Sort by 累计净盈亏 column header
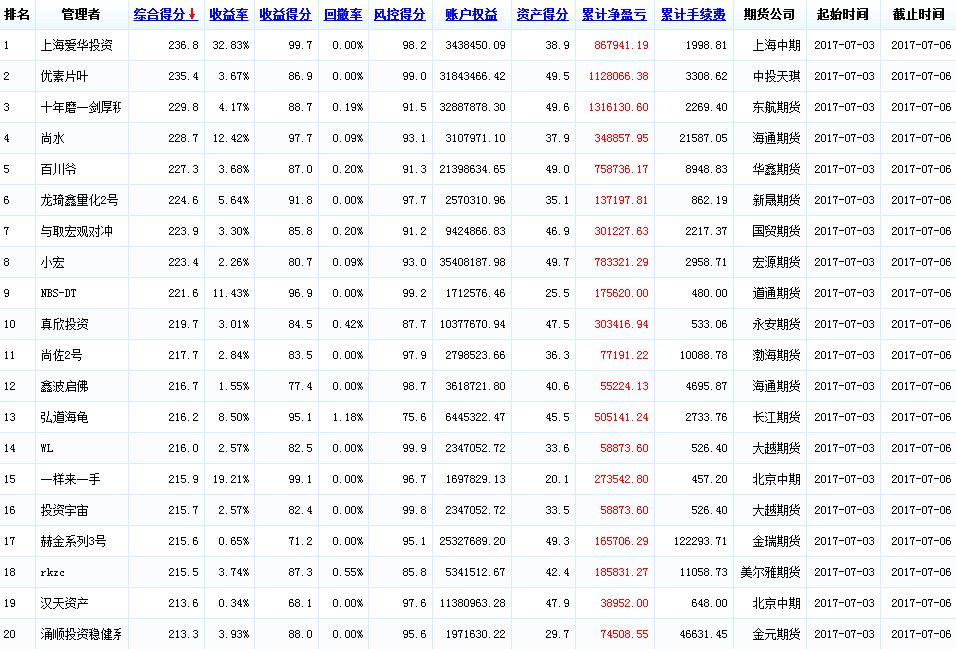 [x=614, y=15]
